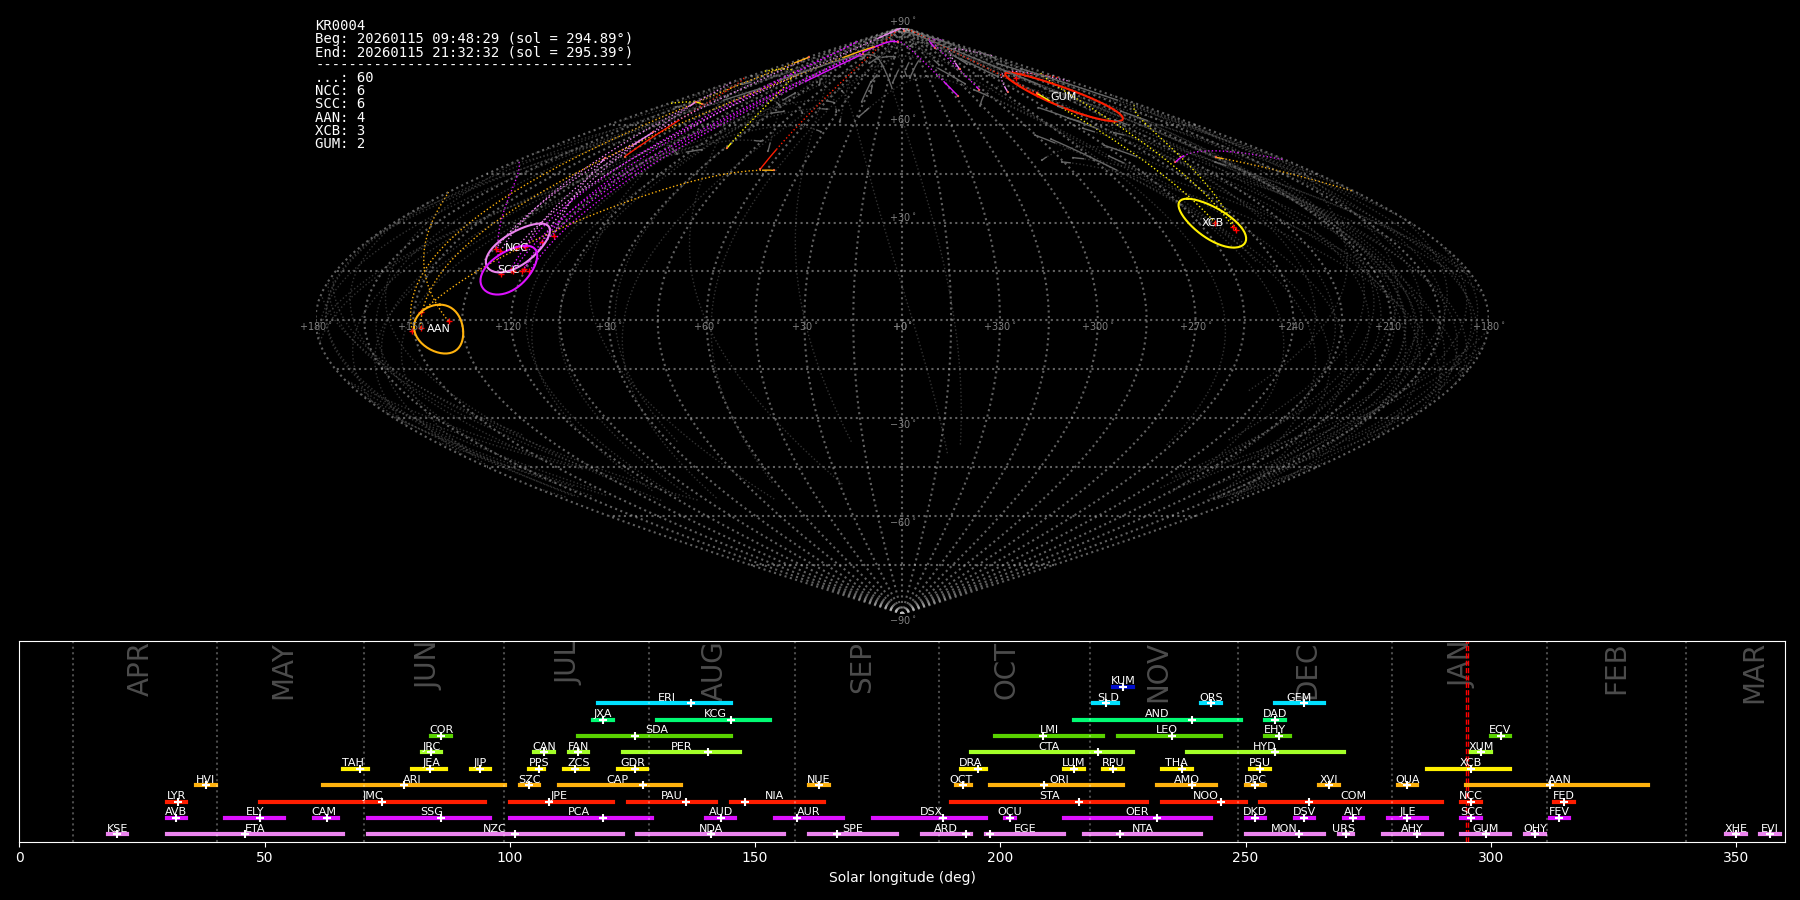The height and width of the screenshot is (900, 1800).
Task: Click the ORI shower label in timeline
Action: 1059,780
